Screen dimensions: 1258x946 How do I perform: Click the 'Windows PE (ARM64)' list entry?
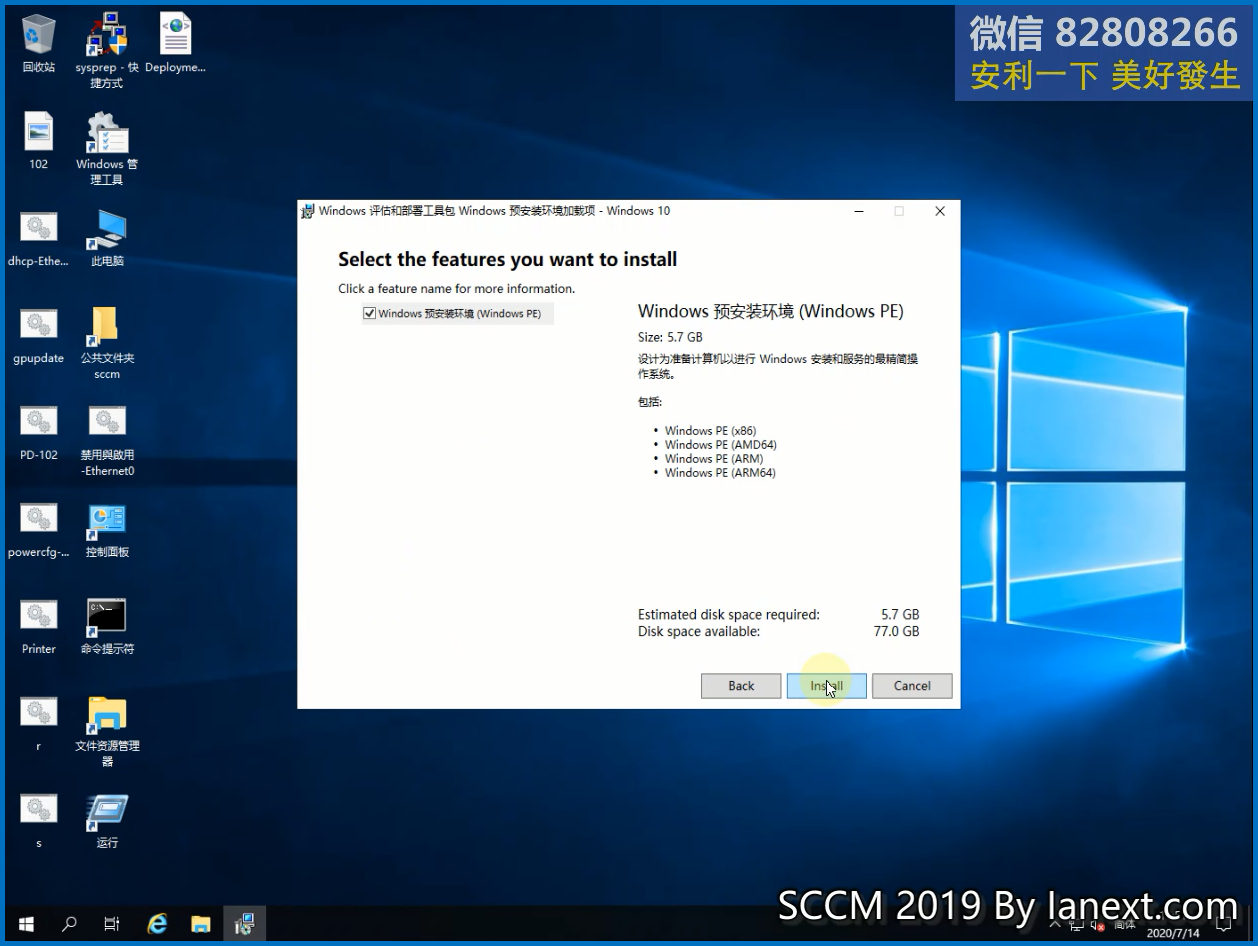(720, 473)
